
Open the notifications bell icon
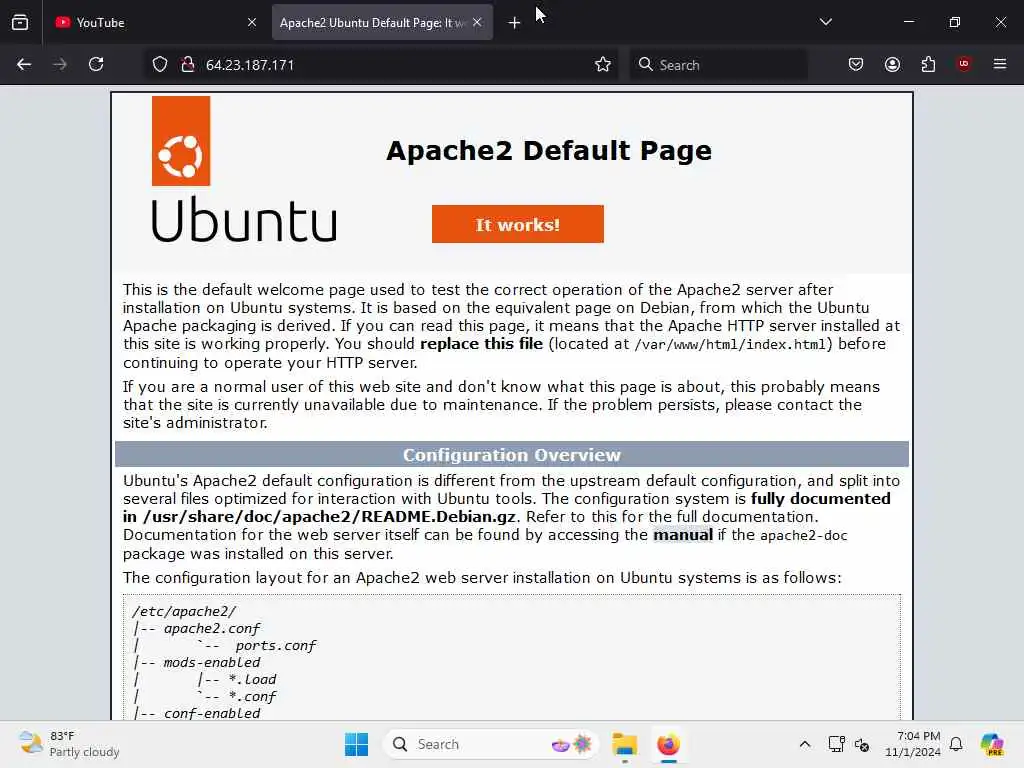point(956,744)
